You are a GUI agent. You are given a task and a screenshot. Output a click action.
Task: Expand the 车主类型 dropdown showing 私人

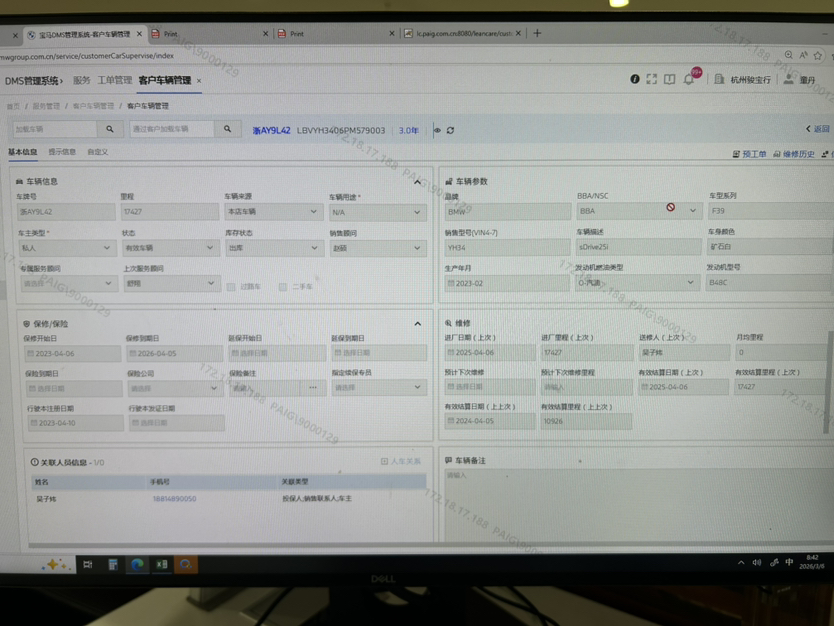pos(66,248)
